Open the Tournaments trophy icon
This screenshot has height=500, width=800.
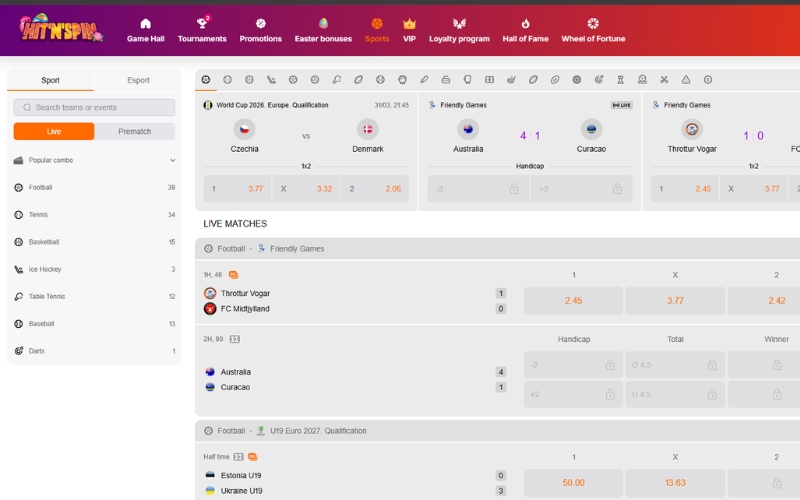(202, 23)
